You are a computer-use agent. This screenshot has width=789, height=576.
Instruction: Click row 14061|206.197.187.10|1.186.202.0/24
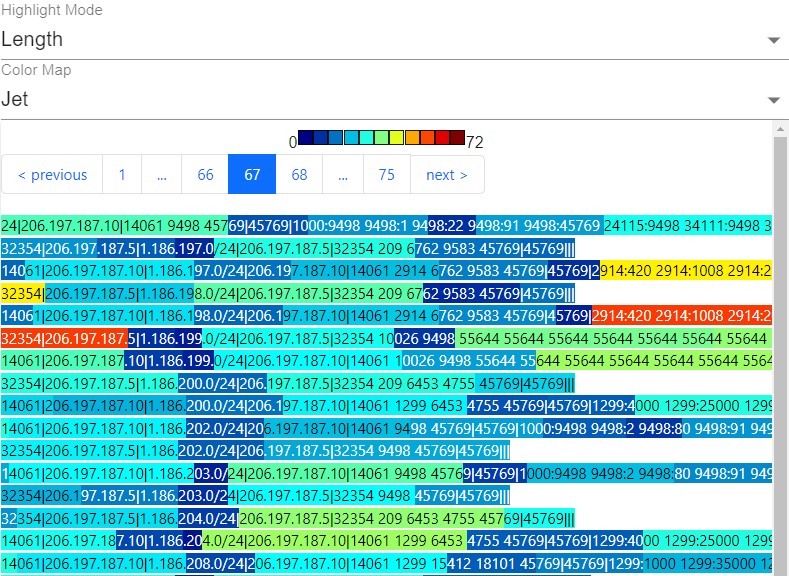click(x=386, y=429)
